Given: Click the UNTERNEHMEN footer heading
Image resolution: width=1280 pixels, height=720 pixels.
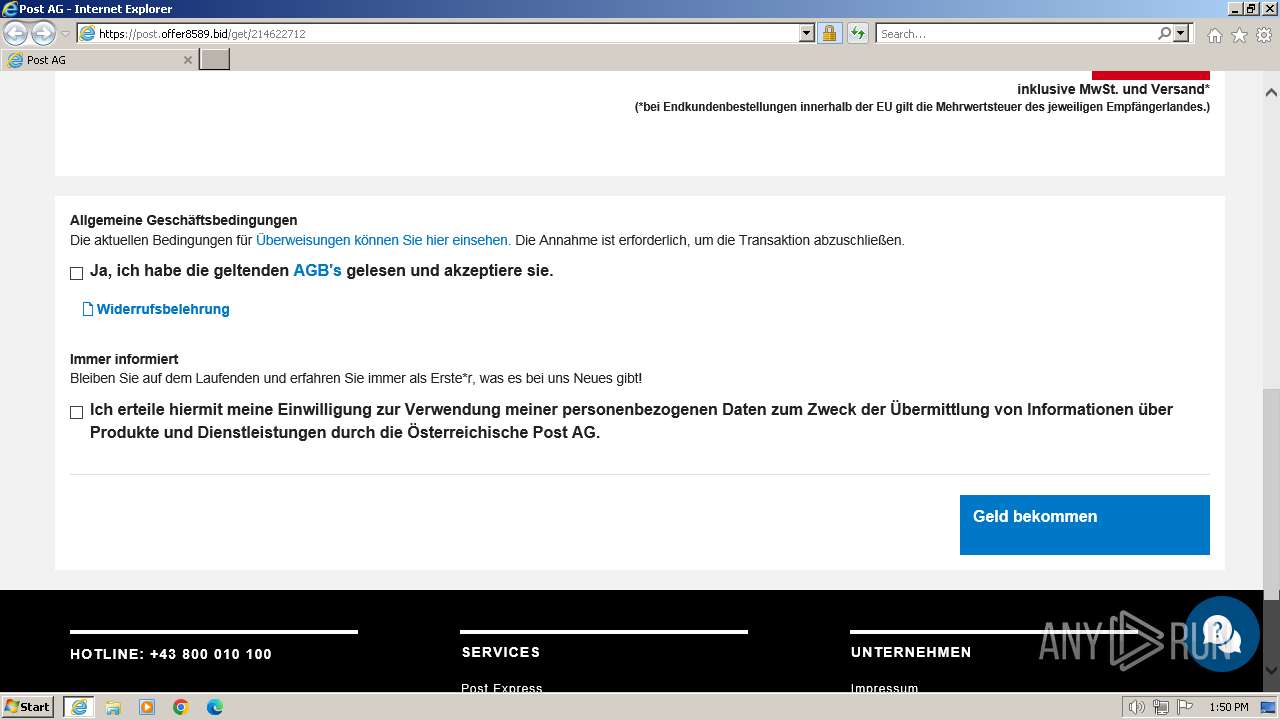Looking at the screenshot, I should [x=911, y=652].
